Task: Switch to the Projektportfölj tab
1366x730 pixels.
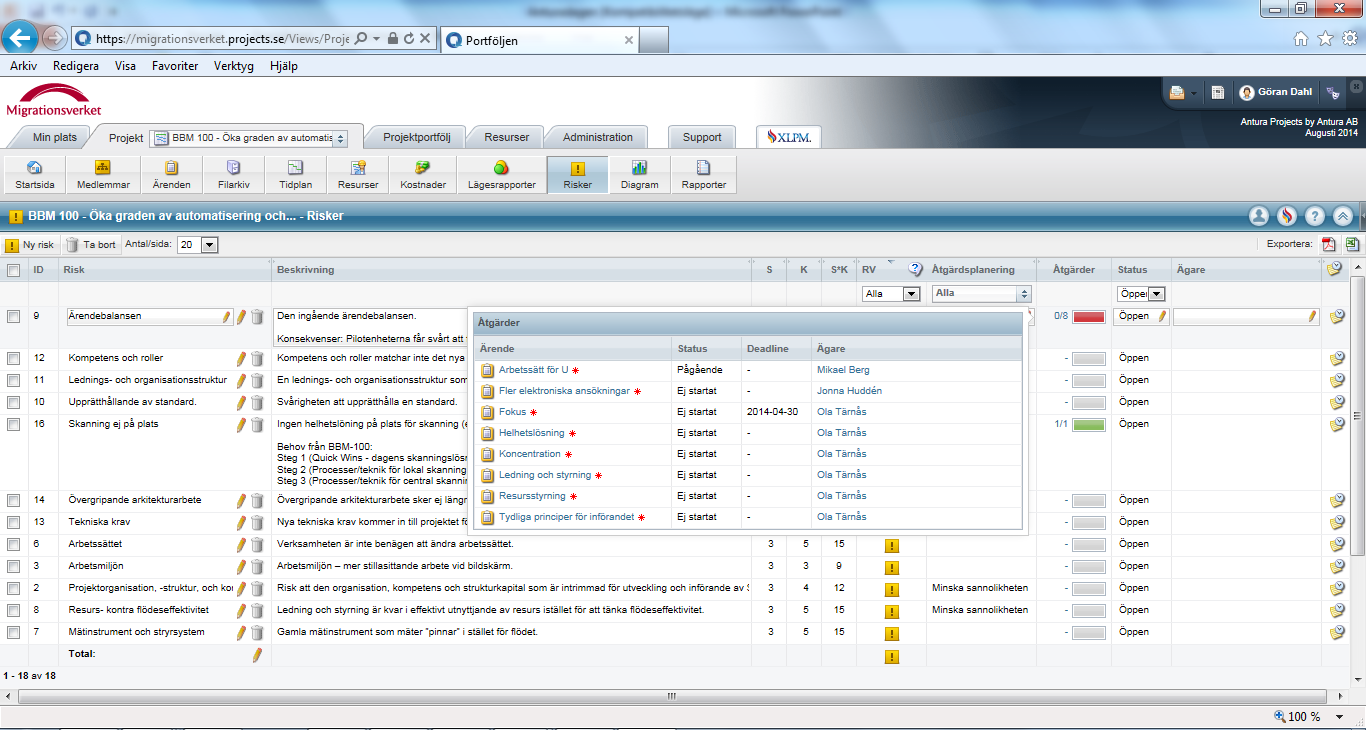Action: point(417,137)
